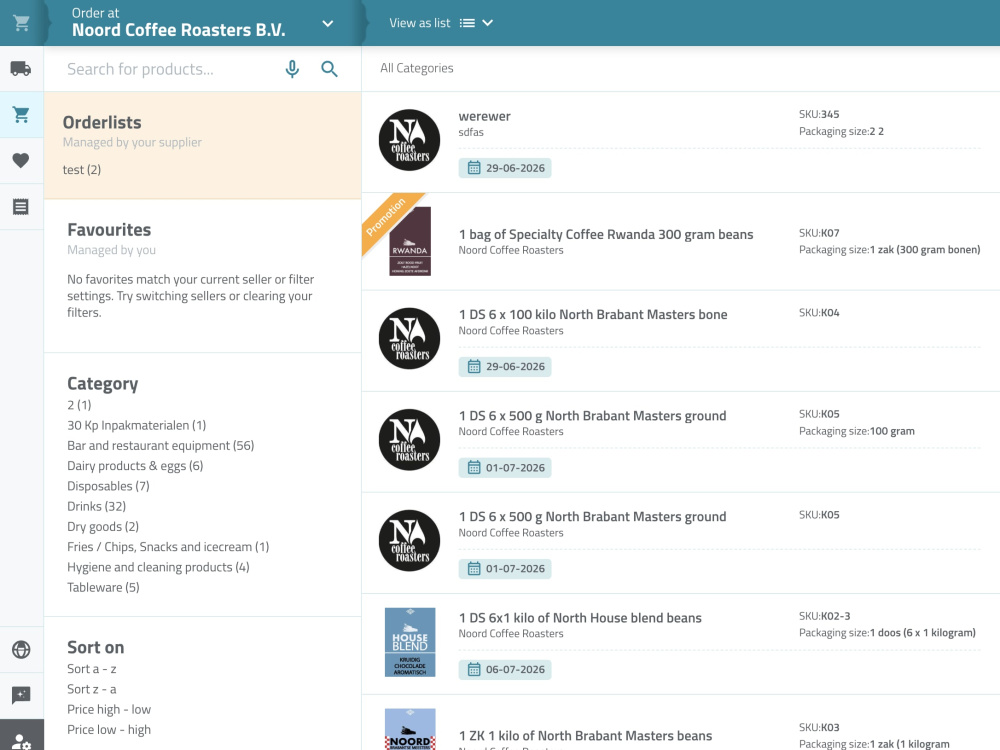Open the House Blend product thumbnail
This screenshot has width=1000, height=750.
click(x=410, y=642)
